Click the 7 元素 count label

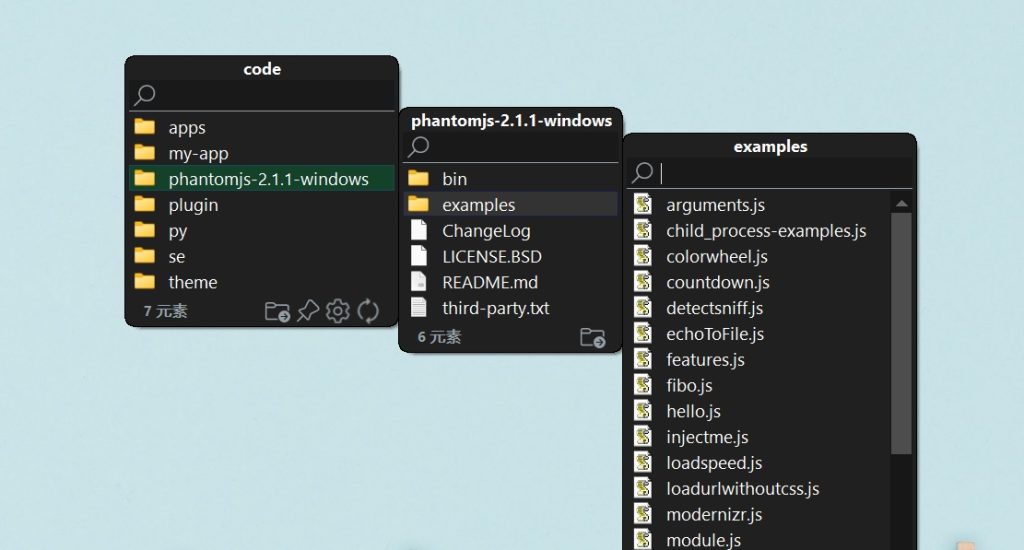pyautogui.click(x=165, y=311)
